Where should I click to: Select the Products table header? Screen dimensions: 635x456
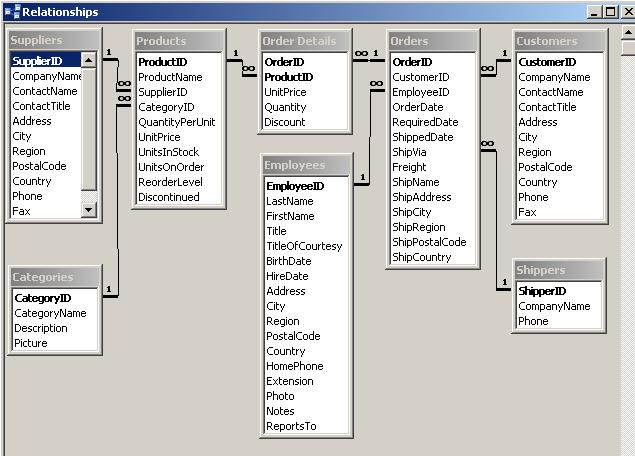[177, 41]
